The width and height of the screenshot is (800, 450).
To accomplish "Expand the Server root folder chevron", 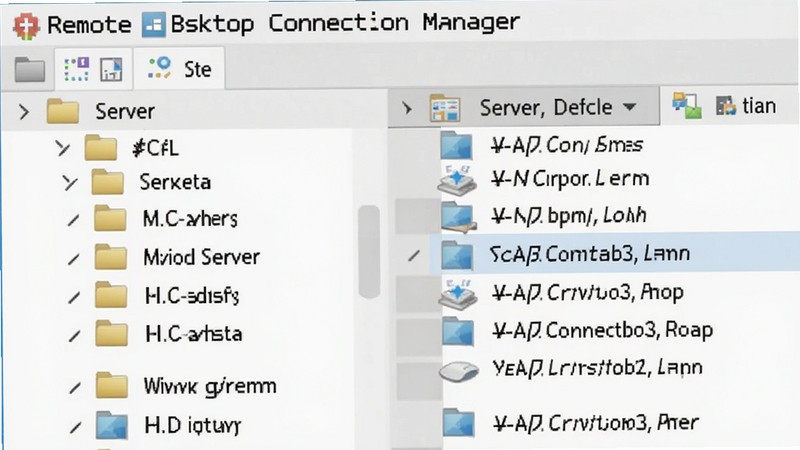I will pos(23,112).
